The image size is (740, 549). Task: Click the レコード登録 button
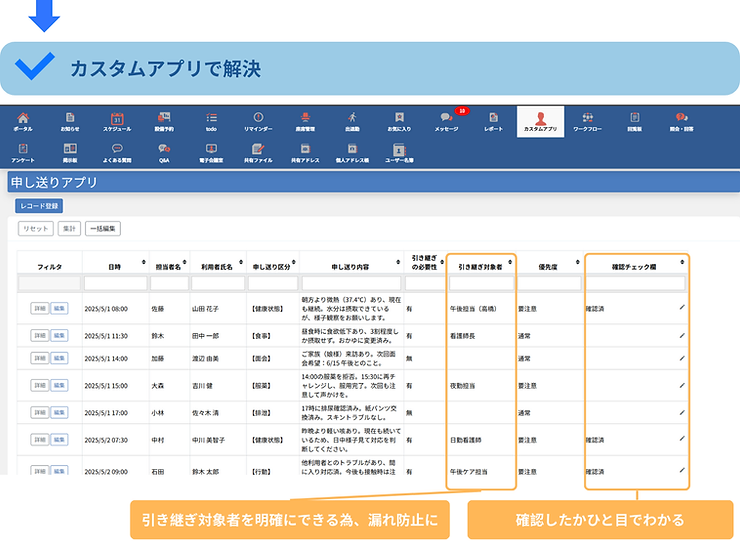[x=39, y=206]
